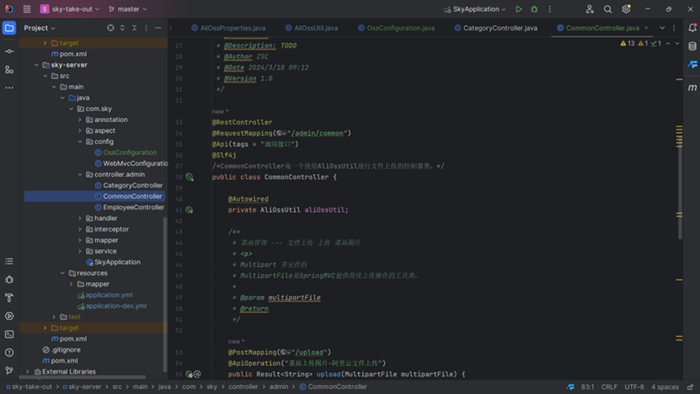Change line separator CRLF in status bar
The width and height of the screenshot is (700, 394).
pyautogui.click(x=609, y=387)
